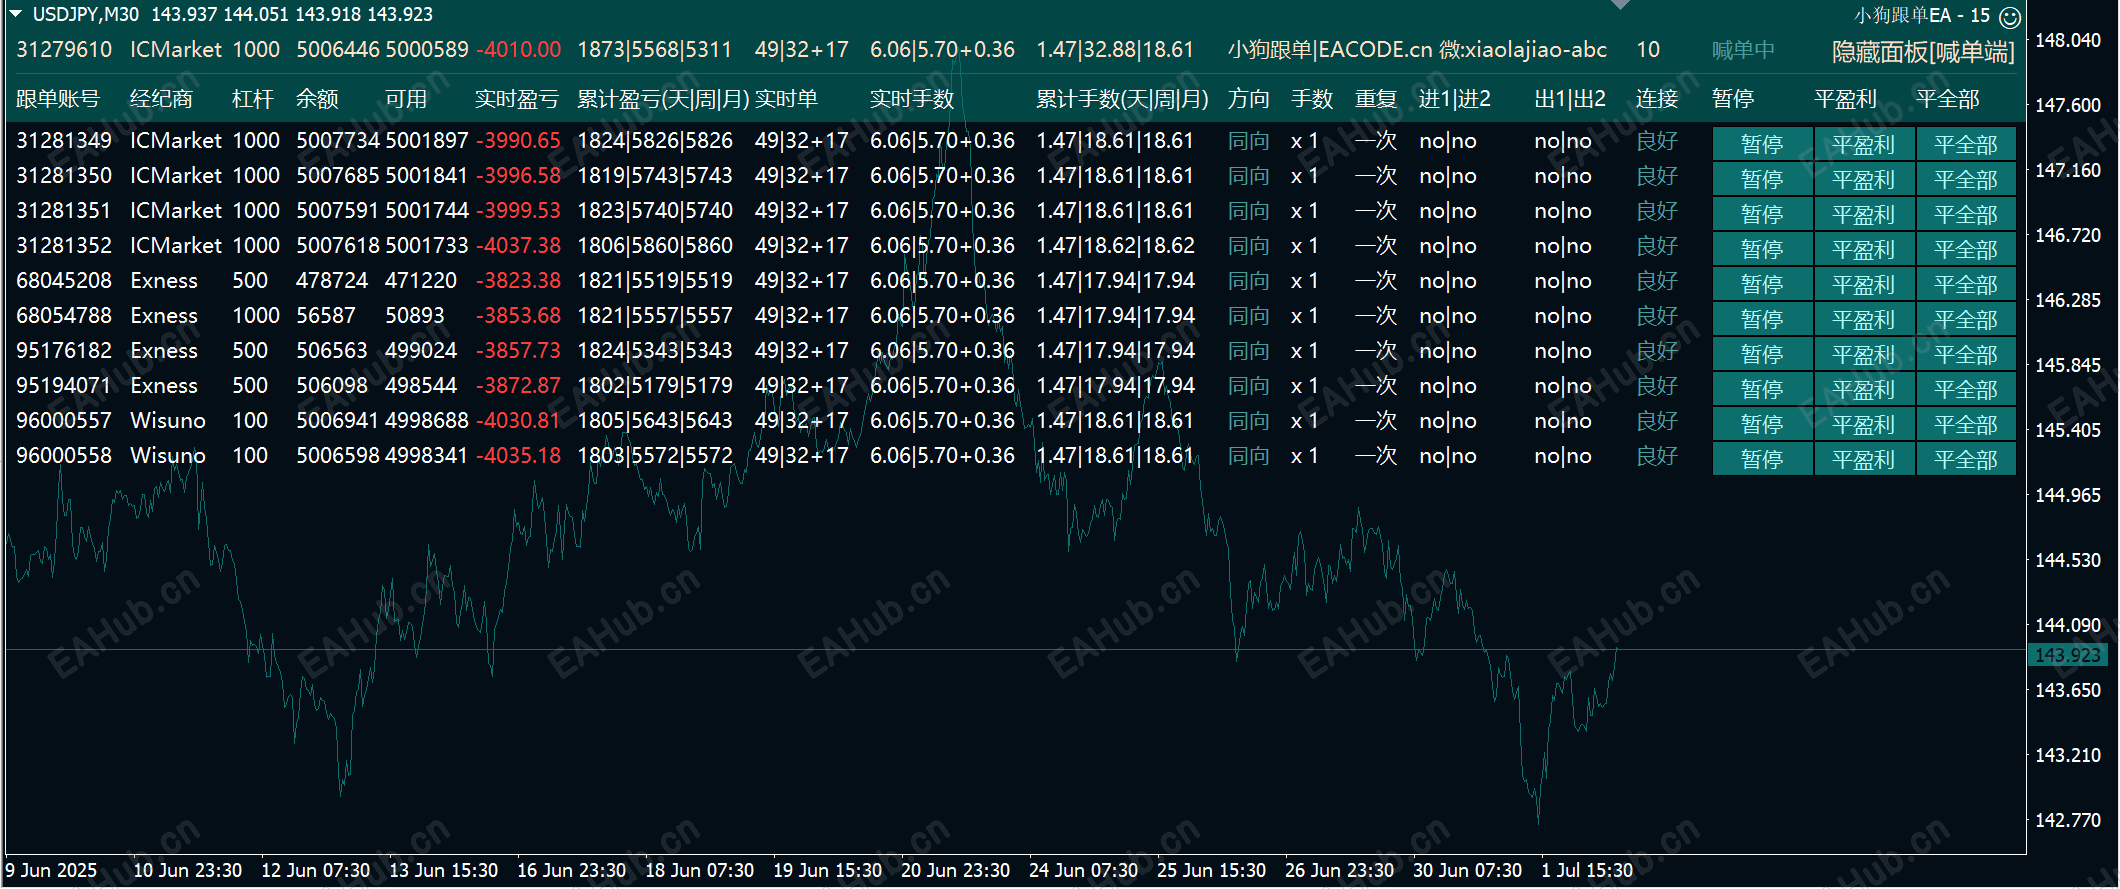Select the 累计手数(天|周|月) column header
This screenshot has width=2120, height=889.
pos(1122,99)
